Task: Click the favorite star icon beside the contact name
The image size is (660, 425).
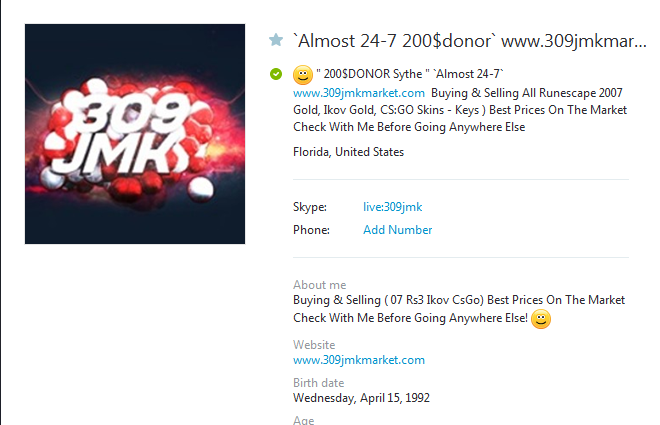Action: [x=276, y=40]
